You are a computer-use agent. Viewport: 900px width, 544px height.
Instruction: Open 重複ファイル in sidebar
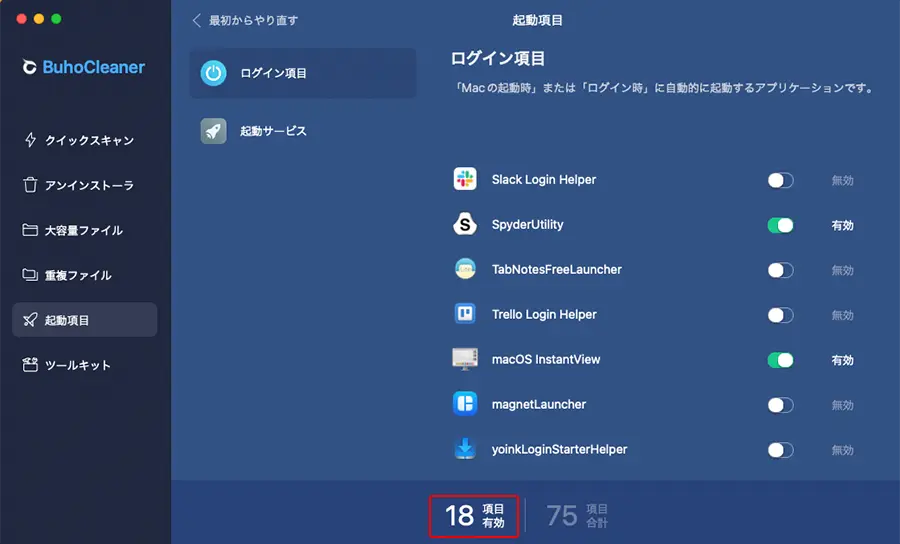pyautogui.click(x=84, y=275)
